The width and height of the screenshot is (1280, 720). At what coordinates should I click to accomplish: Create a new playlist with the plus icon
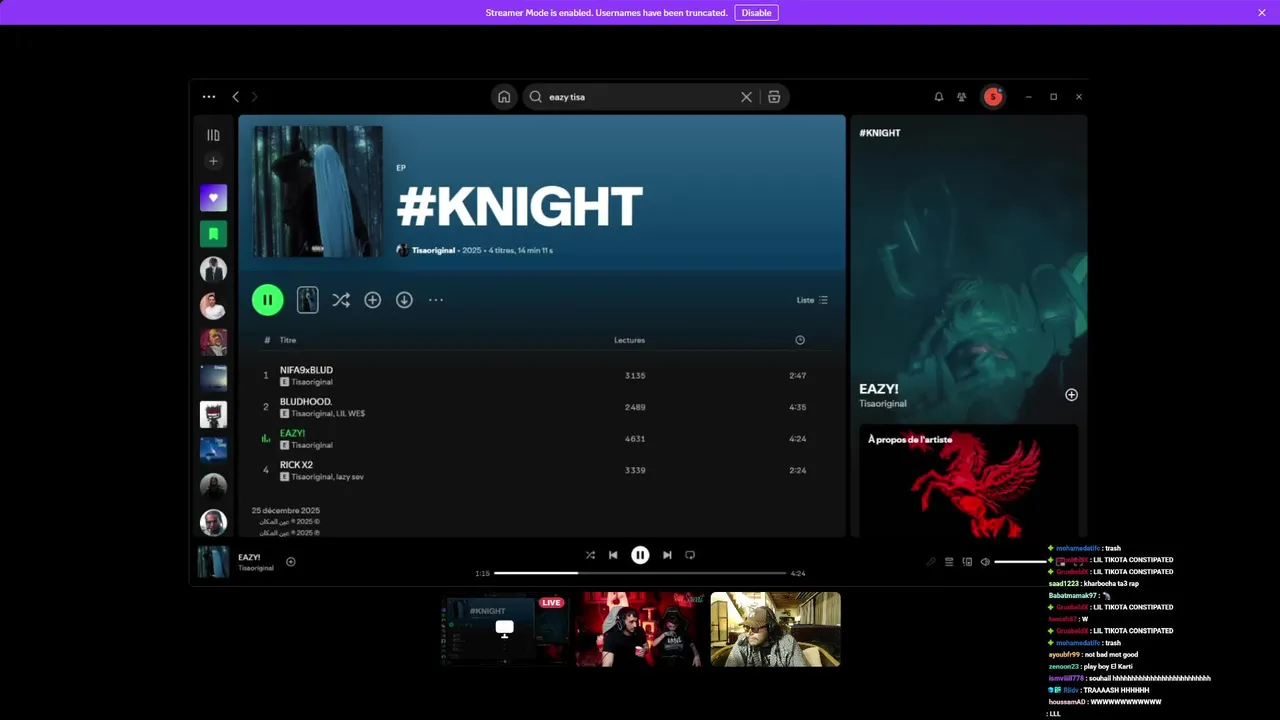tap(213, 161)
